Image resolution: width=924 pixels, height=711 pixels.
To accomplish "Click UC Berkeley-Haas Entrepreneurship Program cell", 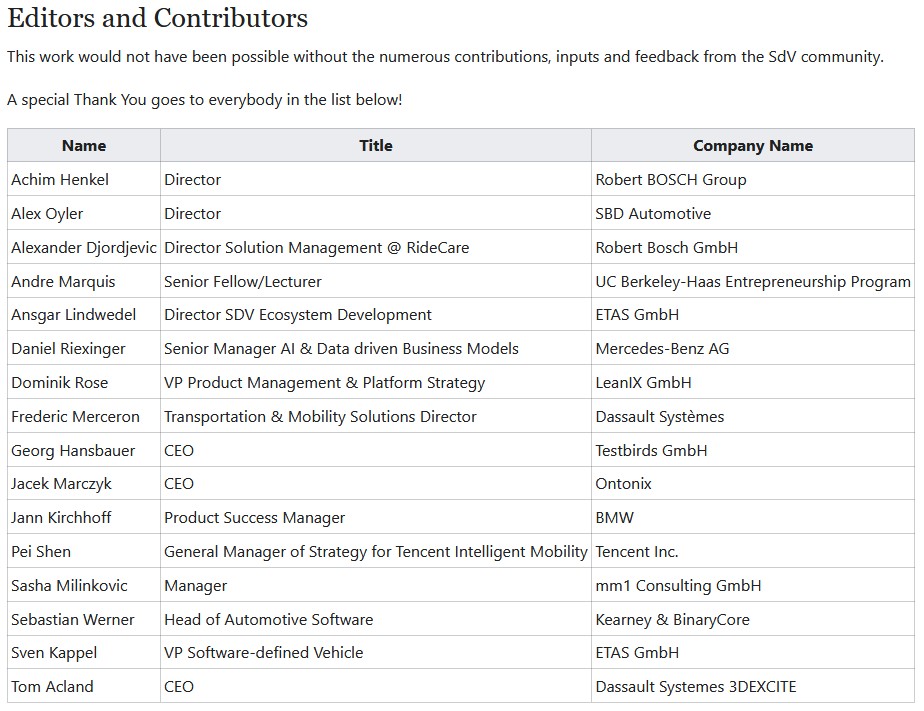I will pyautogui.click(x=752, y=282).
